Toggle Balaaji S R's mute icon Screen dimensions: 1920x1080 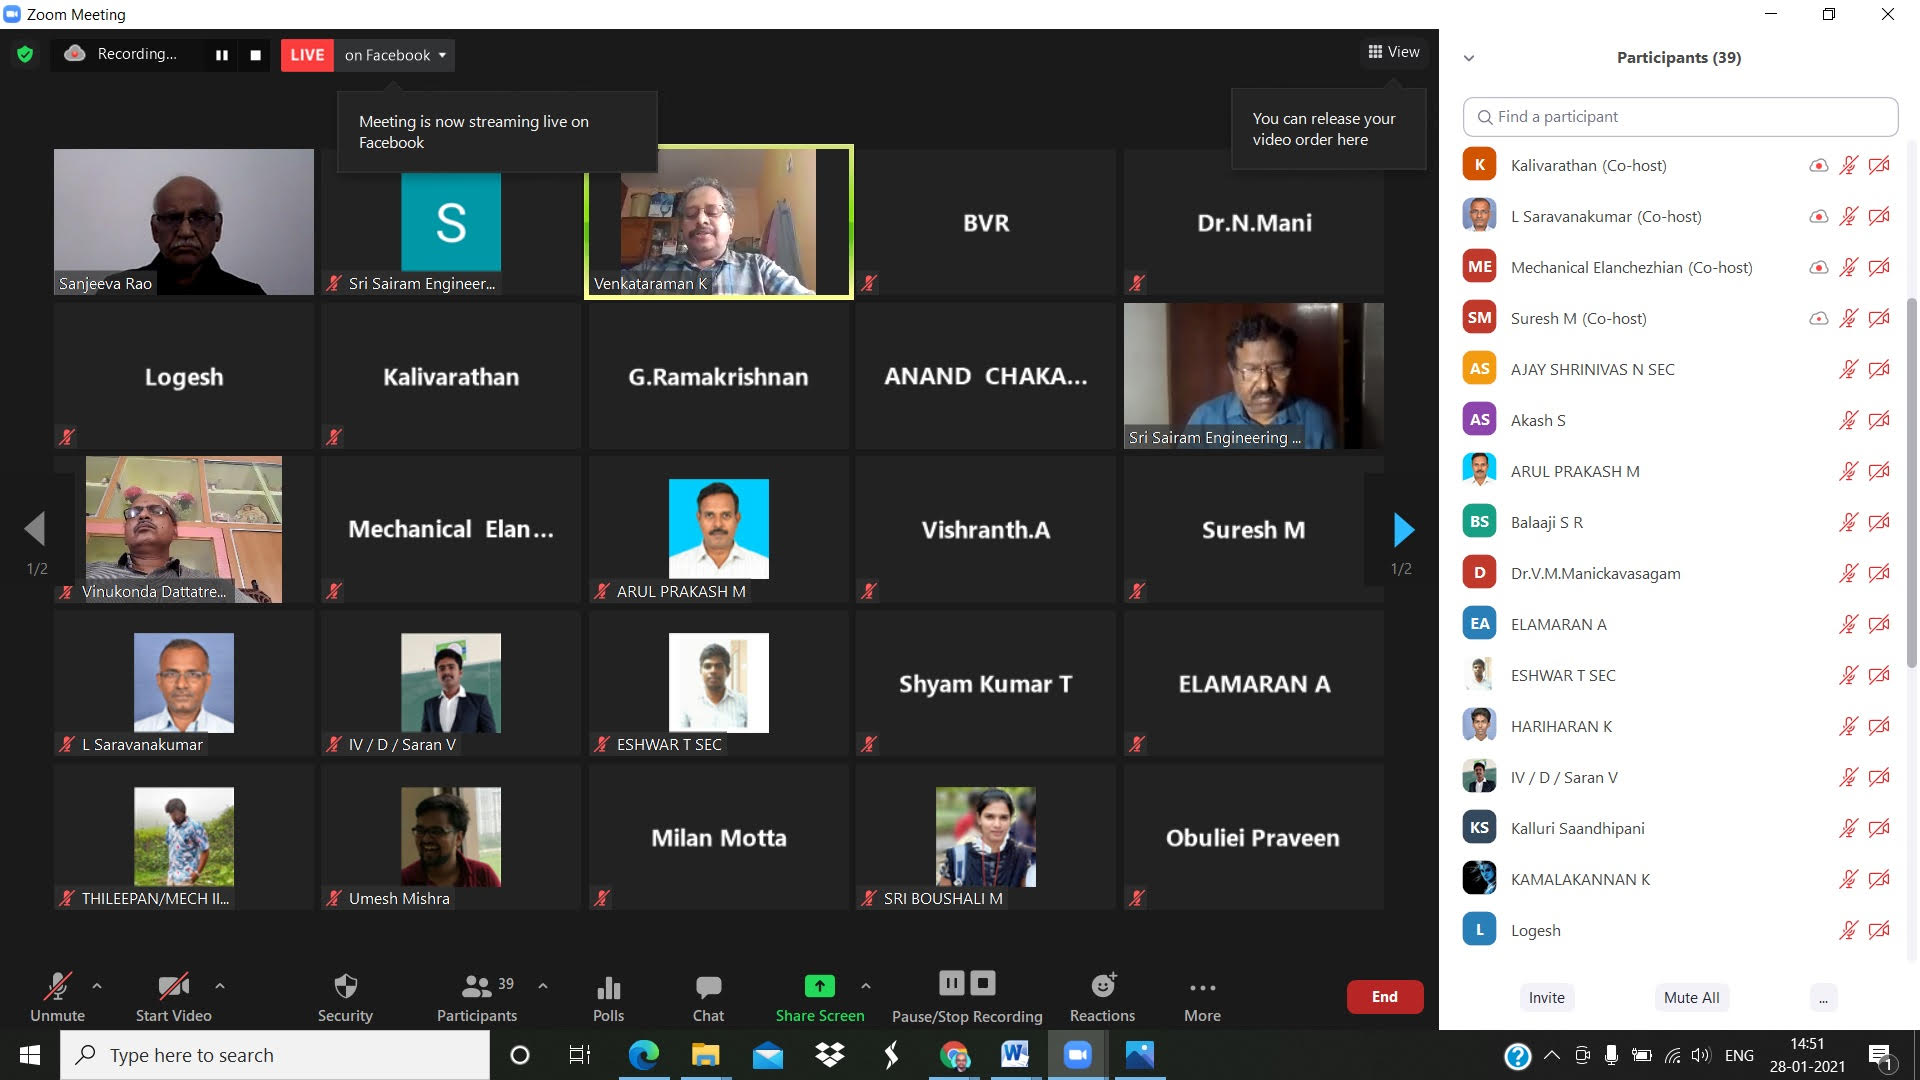pos(1848,523)
